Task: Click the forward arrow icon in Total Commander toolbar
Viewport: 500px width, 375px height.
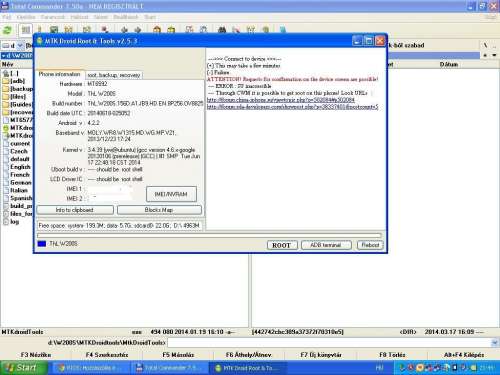Action: pos(137,30)
